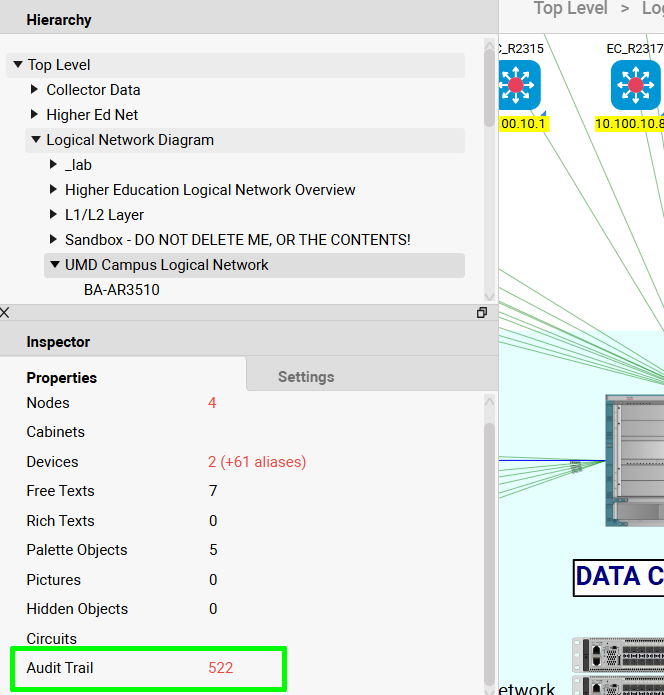Viewport: 664px width, 695px height.
Task: Select the L1/L2 Layer tree item
Action: 104,215
